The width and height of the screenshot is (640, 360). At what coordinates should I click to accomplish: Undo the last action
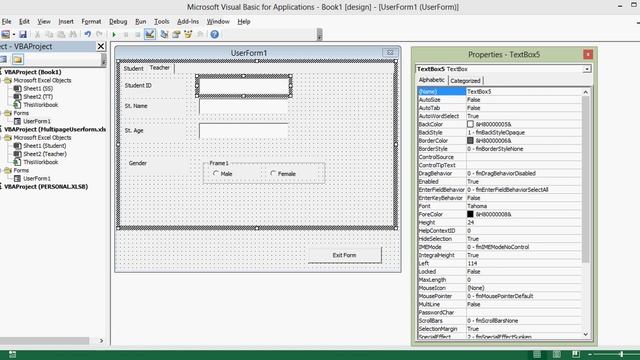pyautogui.click(x=87, y=34)
